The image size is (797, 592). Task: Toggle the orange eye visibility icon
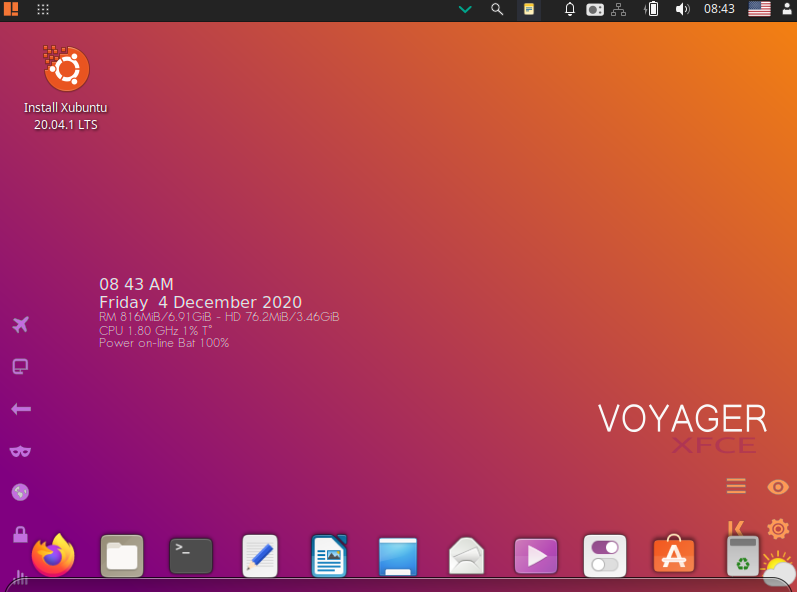(778, 487)
